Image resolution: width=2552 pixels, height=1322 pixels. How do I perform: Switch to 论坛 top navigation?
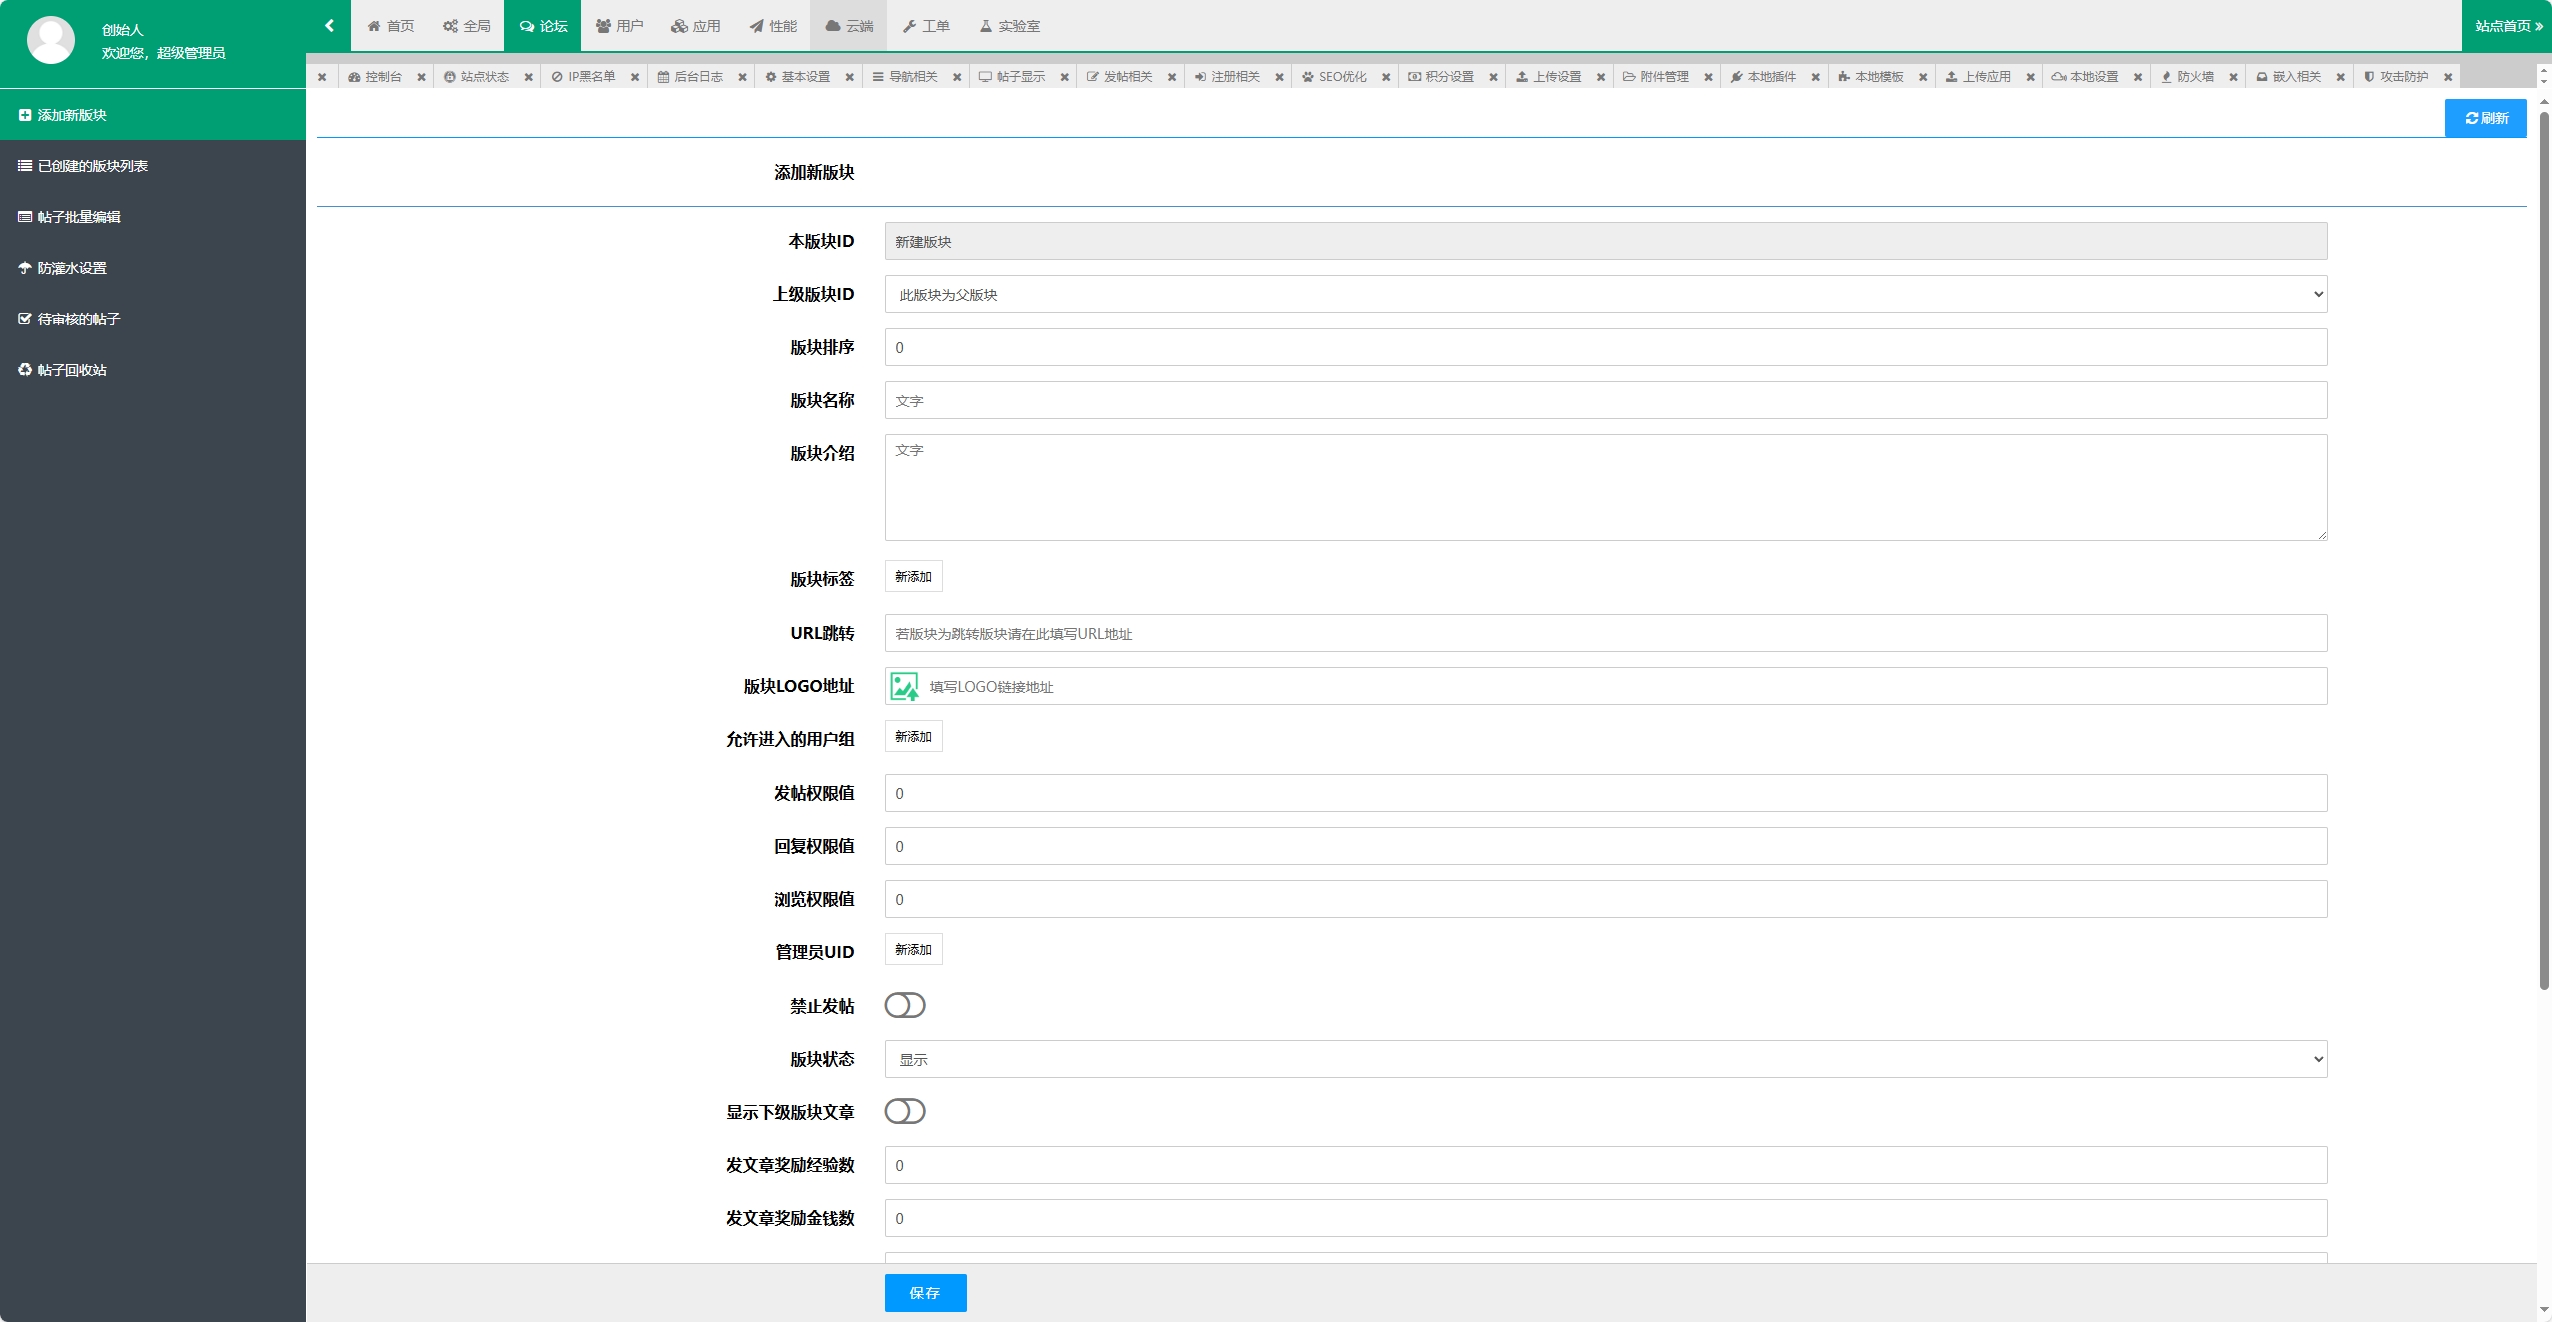click(543, 26)
